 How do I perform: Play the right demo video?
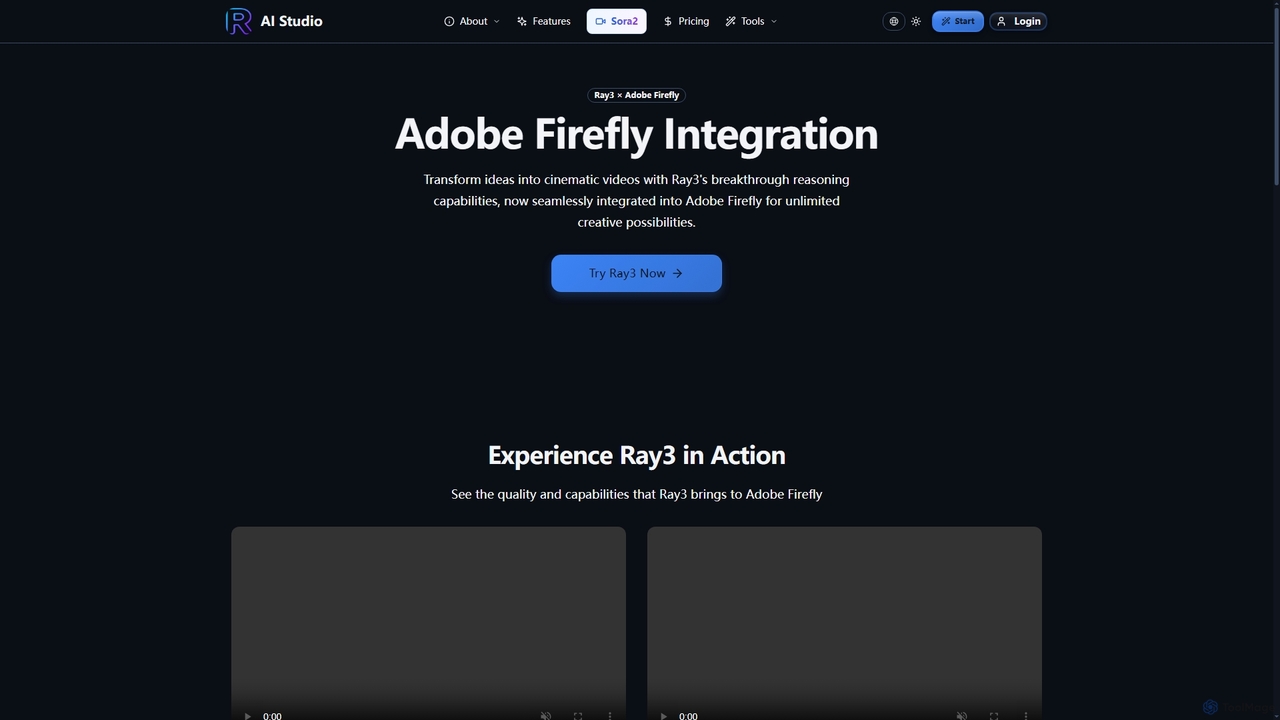coord(663,715)
